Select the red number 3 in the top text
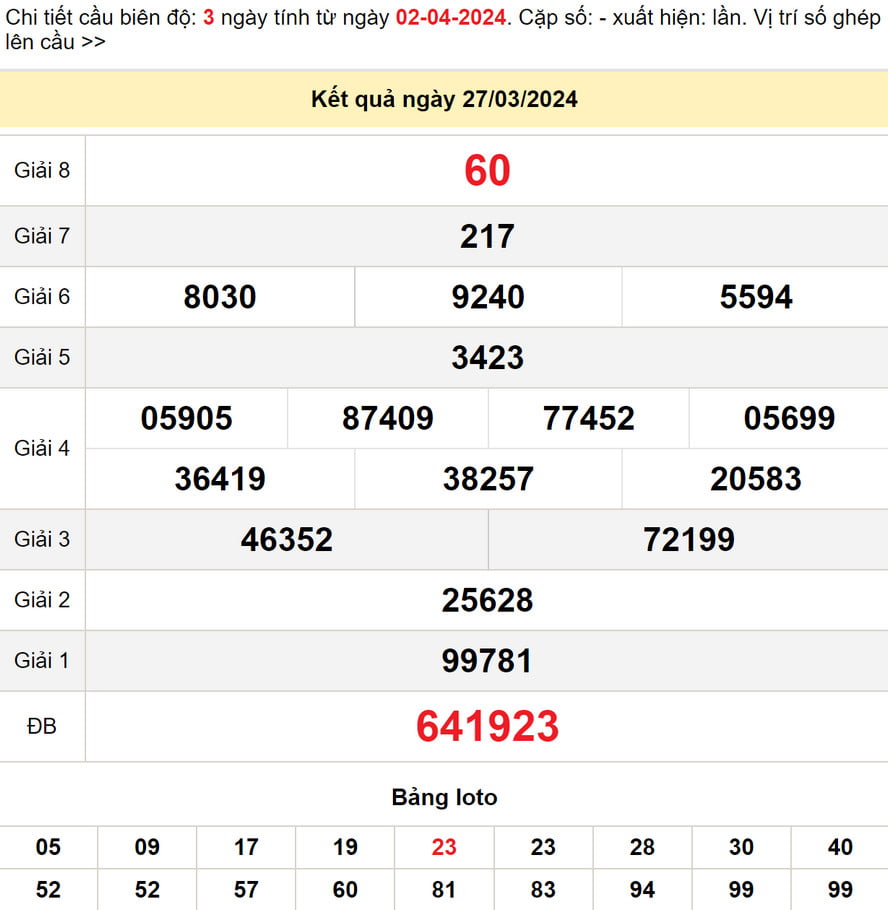The width and height of the screenshot is (888, 910). (x=207, y=16)
